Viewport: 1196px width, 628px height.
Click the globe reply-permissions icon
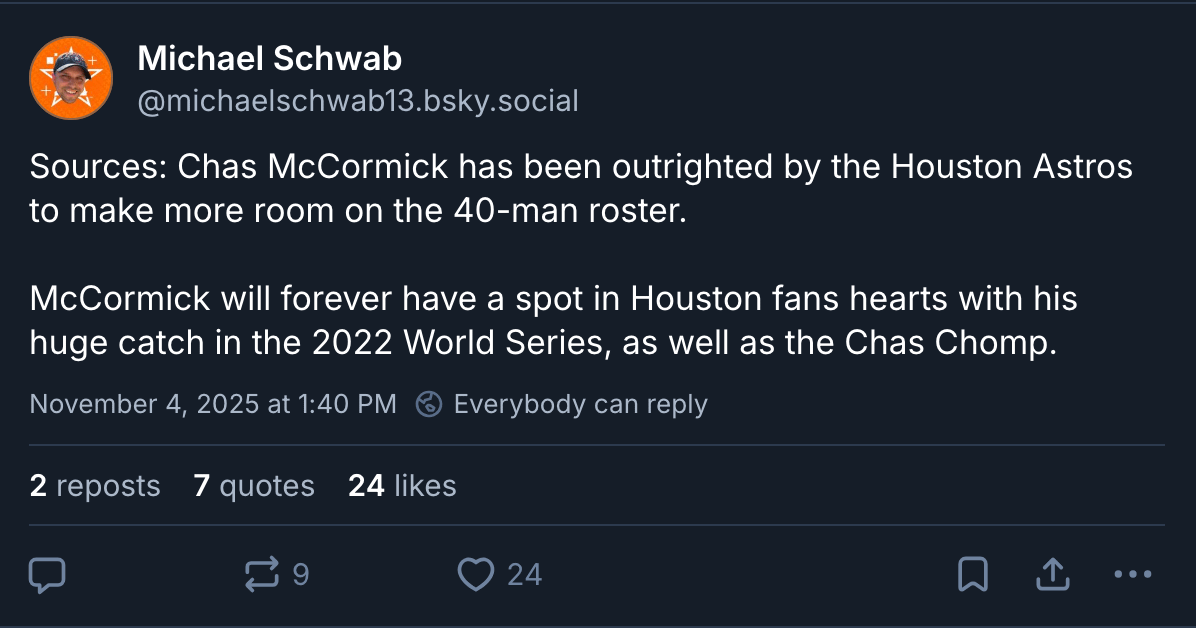[x=428, y=404]
